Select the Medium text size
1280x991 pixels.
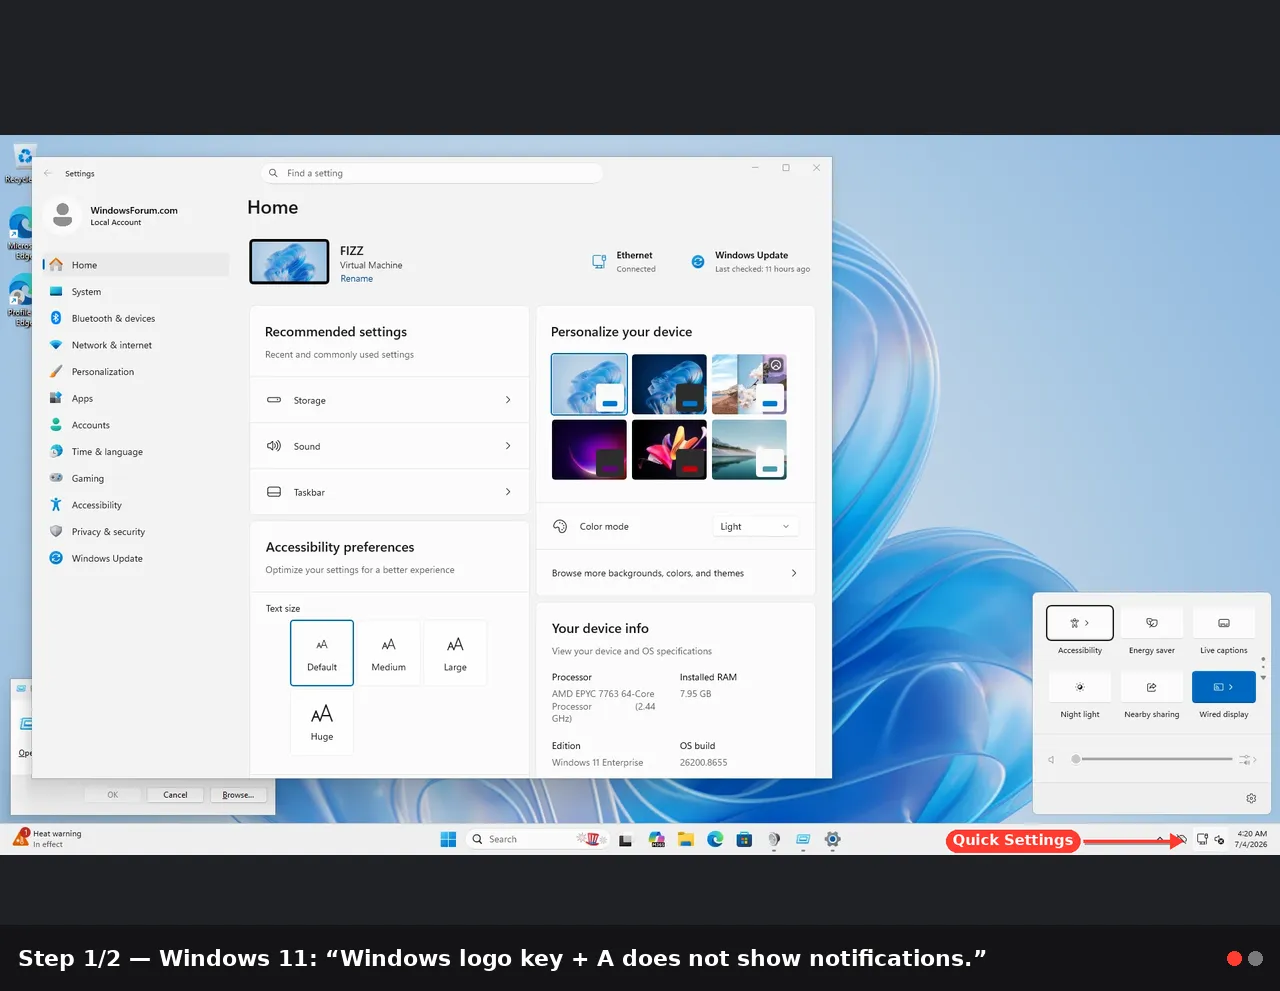tap(389, 653)
